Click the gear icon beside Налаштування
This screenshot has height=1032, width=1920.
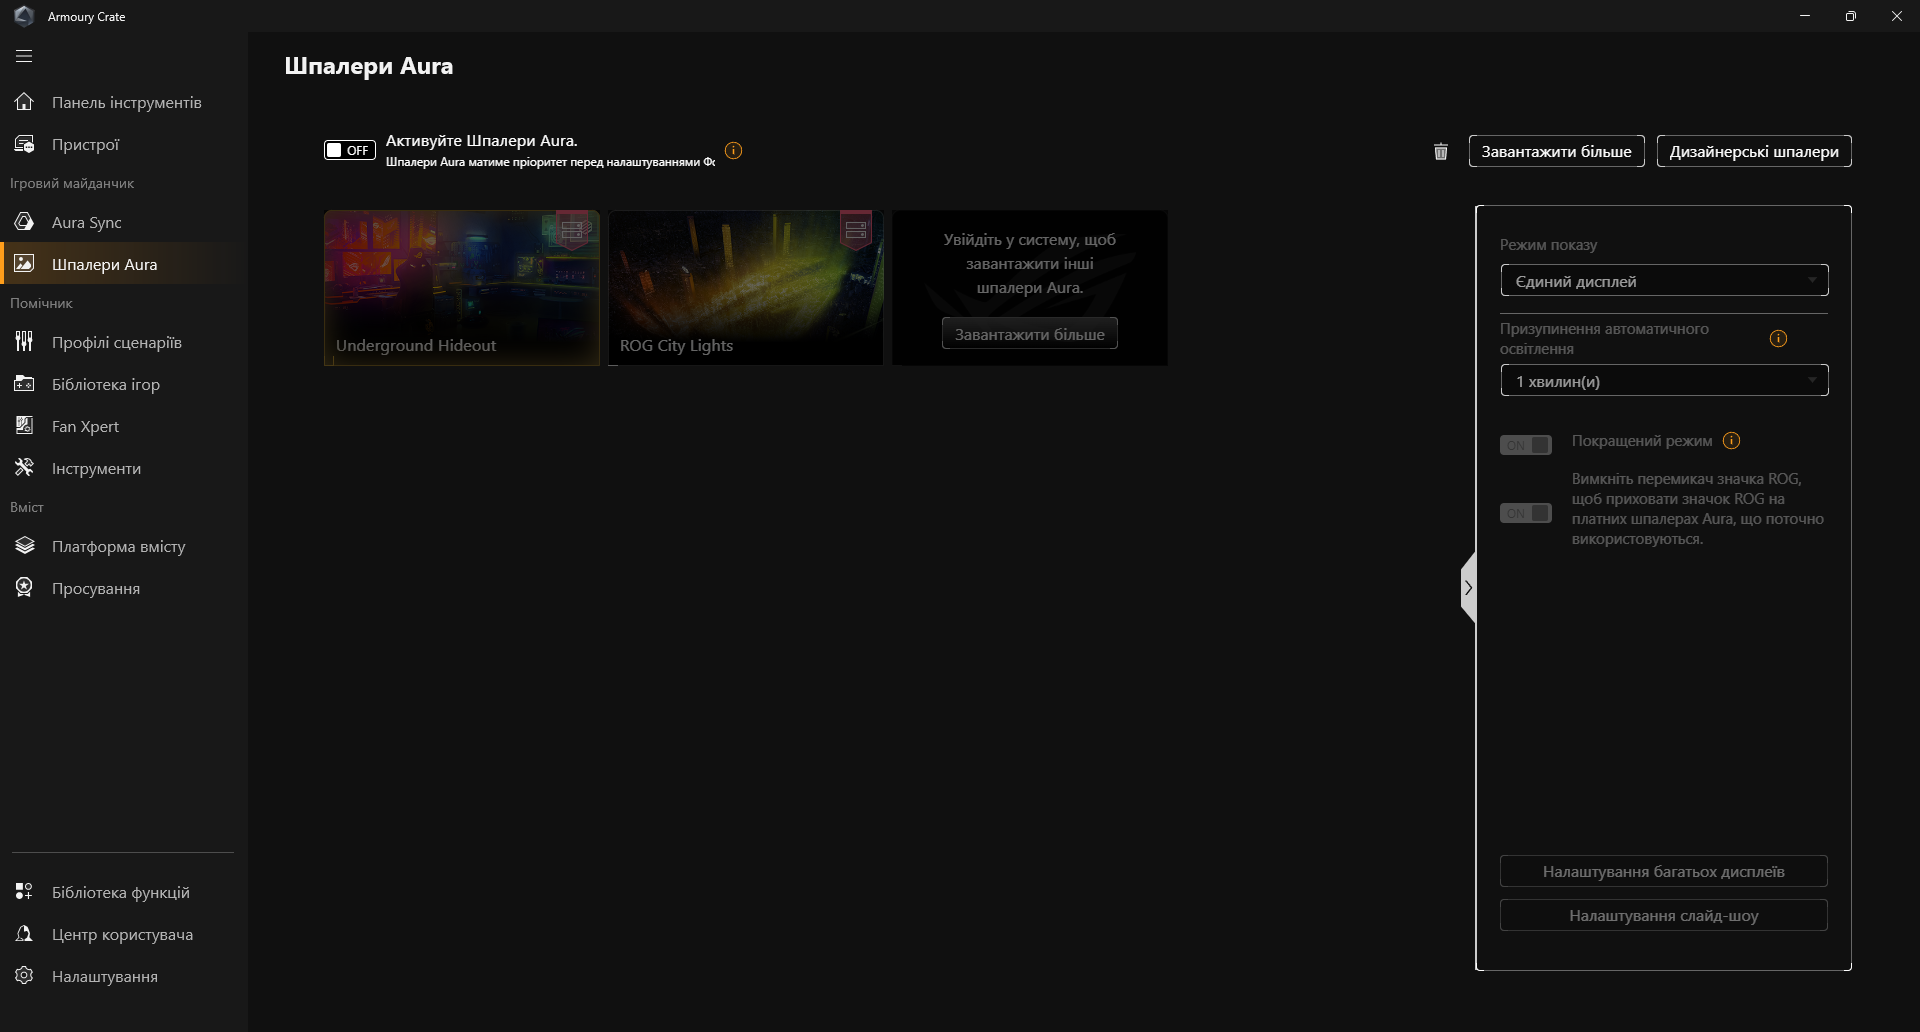coord(24,976)
